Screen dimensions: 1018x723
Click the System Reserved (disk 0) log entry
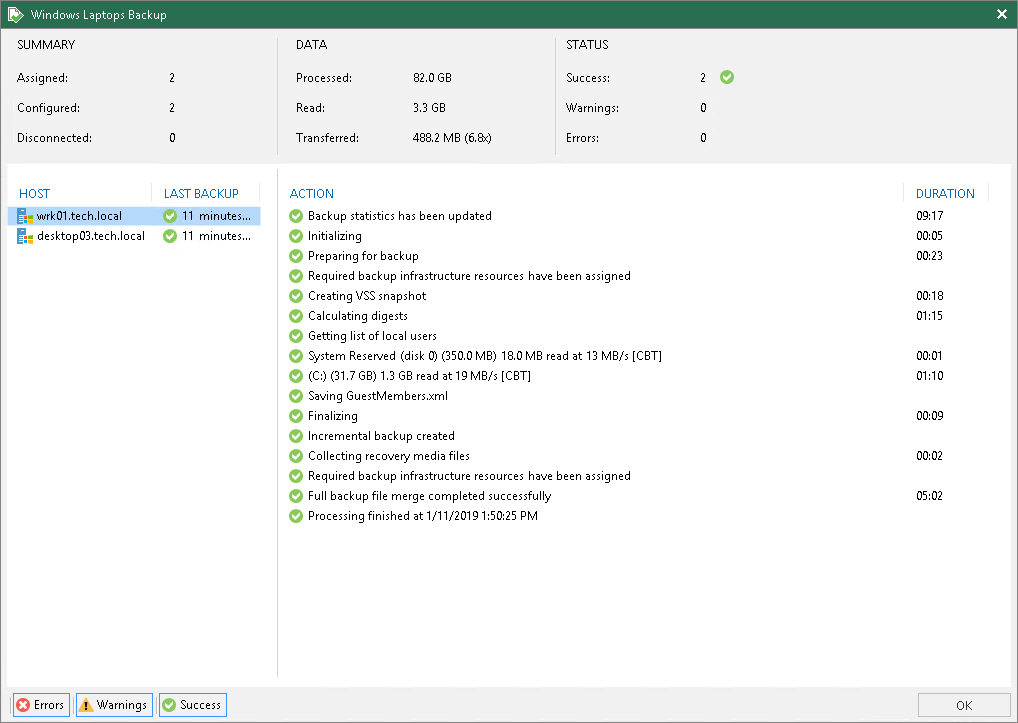(485, 356)
